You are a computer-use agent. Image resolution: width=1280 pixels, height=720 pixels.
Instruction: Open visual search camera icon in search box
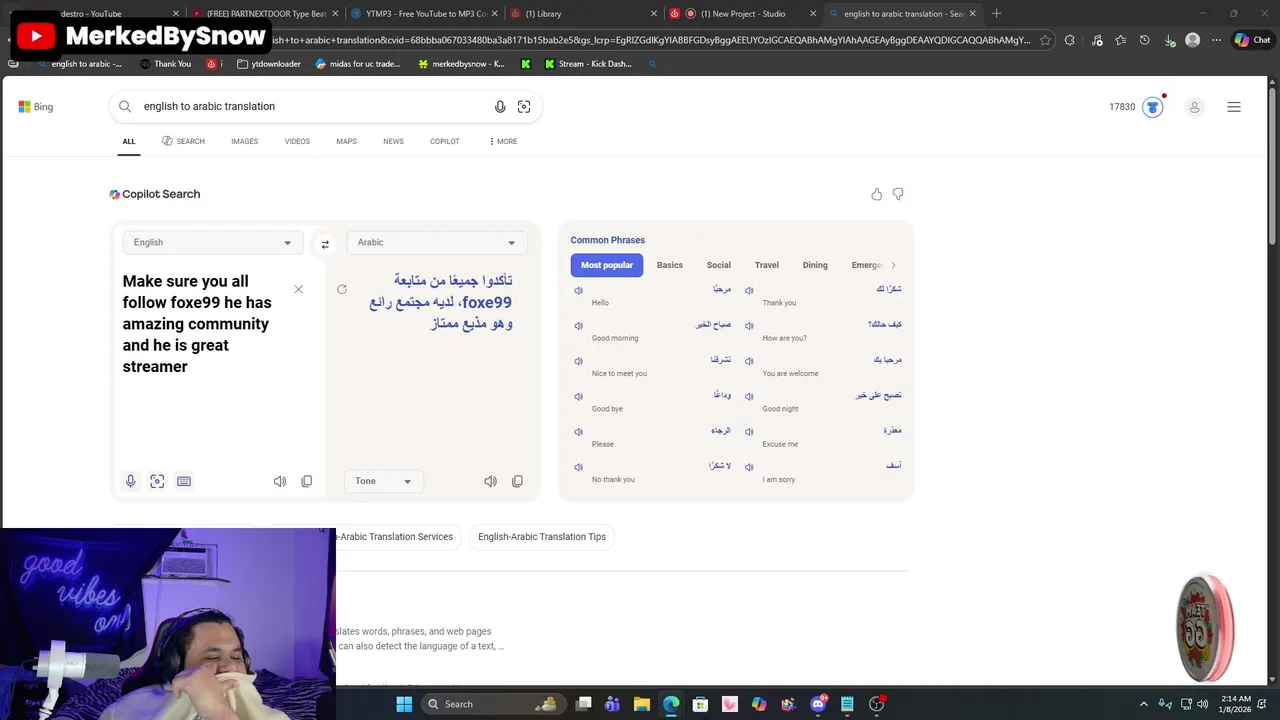click(524, 107)
